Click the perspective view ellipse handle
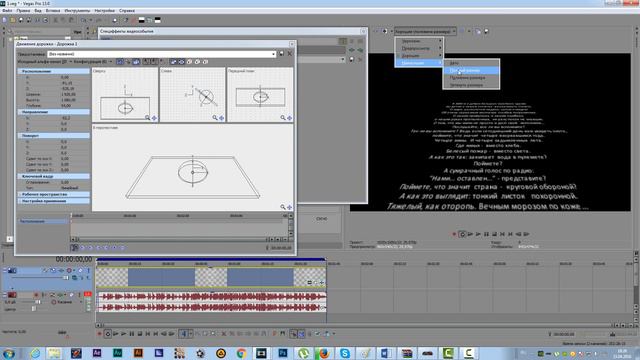Image resolution: width=640 pixels, height=360 pixels. 193,172
